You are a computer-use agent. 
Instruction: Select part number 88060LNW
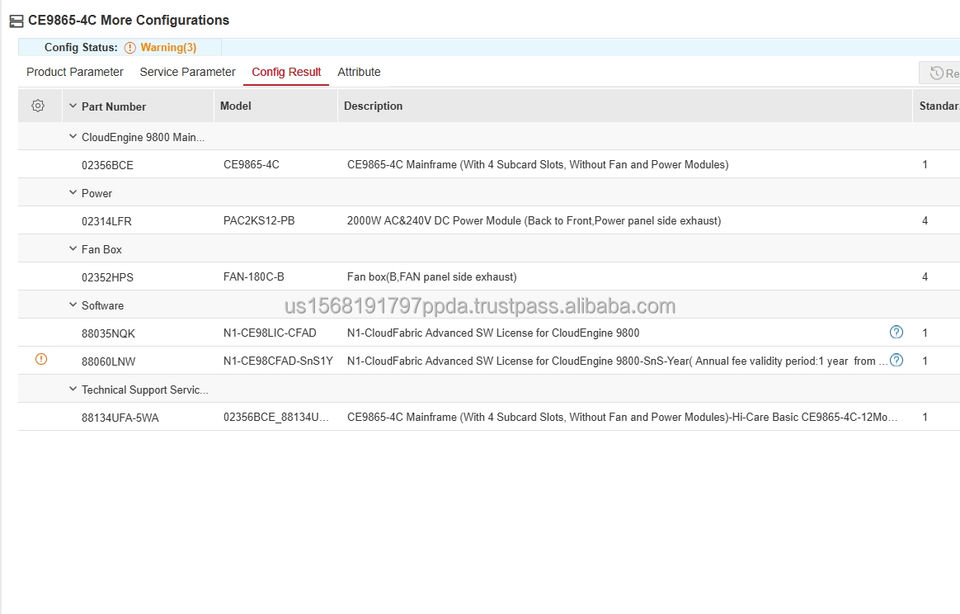point(108,362)
